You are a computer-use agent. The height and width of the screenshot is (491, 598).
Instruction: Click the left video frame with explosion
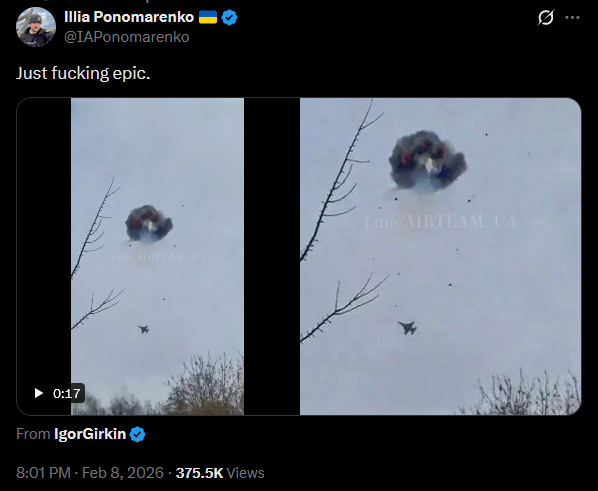(x=157, y=256)
